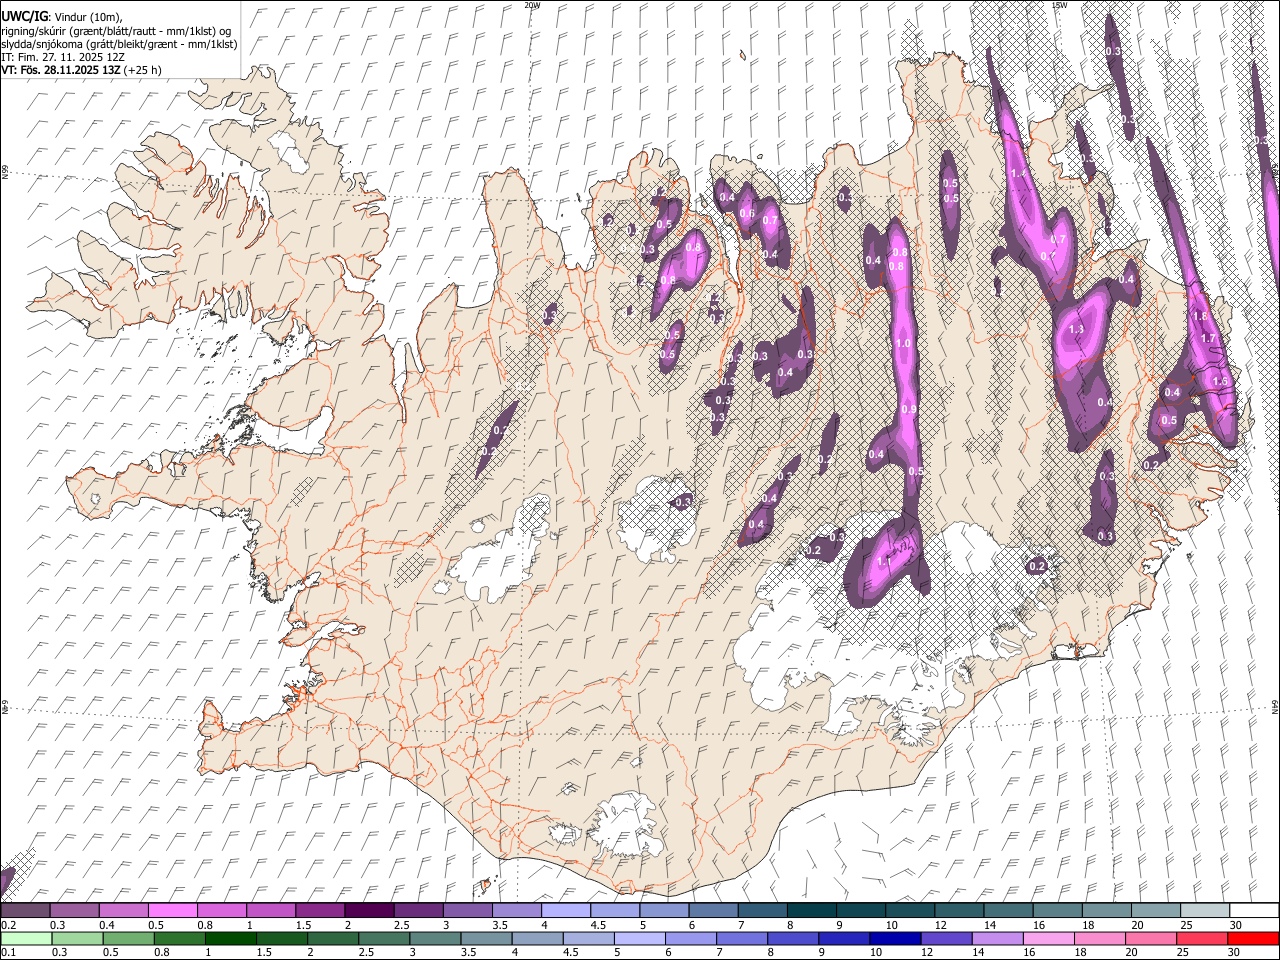The image size is (1280, 960).
Task: Click the 'IT: Fim. 27. 11. 2025 12Z' line
Action: click(63, 57)
